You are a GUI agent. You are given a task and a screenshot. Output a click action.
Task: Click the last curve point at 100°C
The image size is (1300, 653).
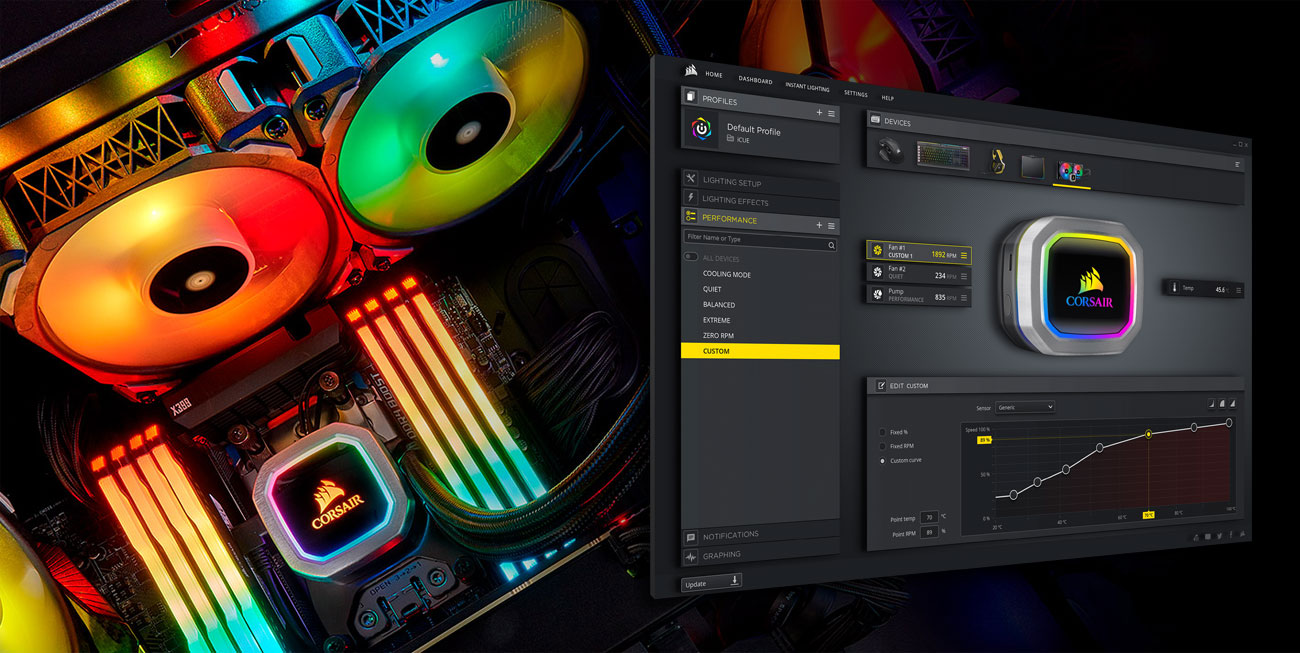pos(1229,422)
